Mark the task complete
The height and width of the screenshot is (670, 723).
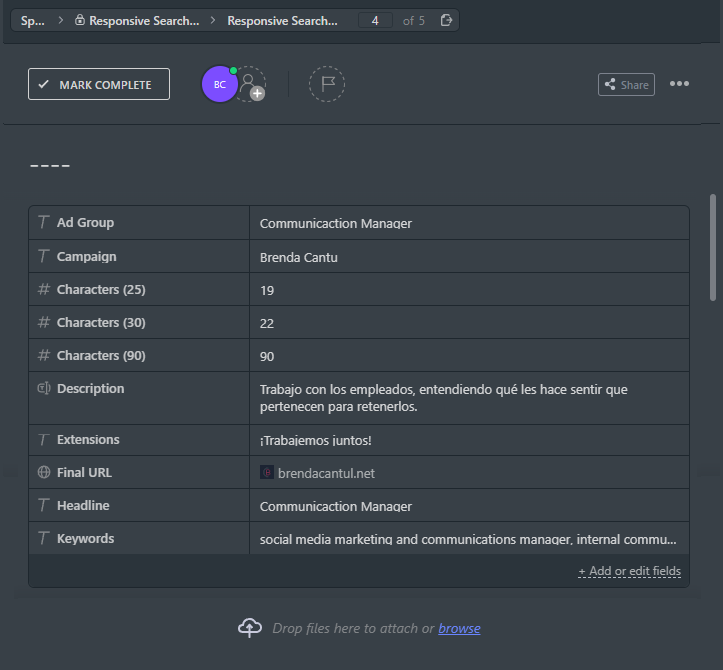[99, 84]
